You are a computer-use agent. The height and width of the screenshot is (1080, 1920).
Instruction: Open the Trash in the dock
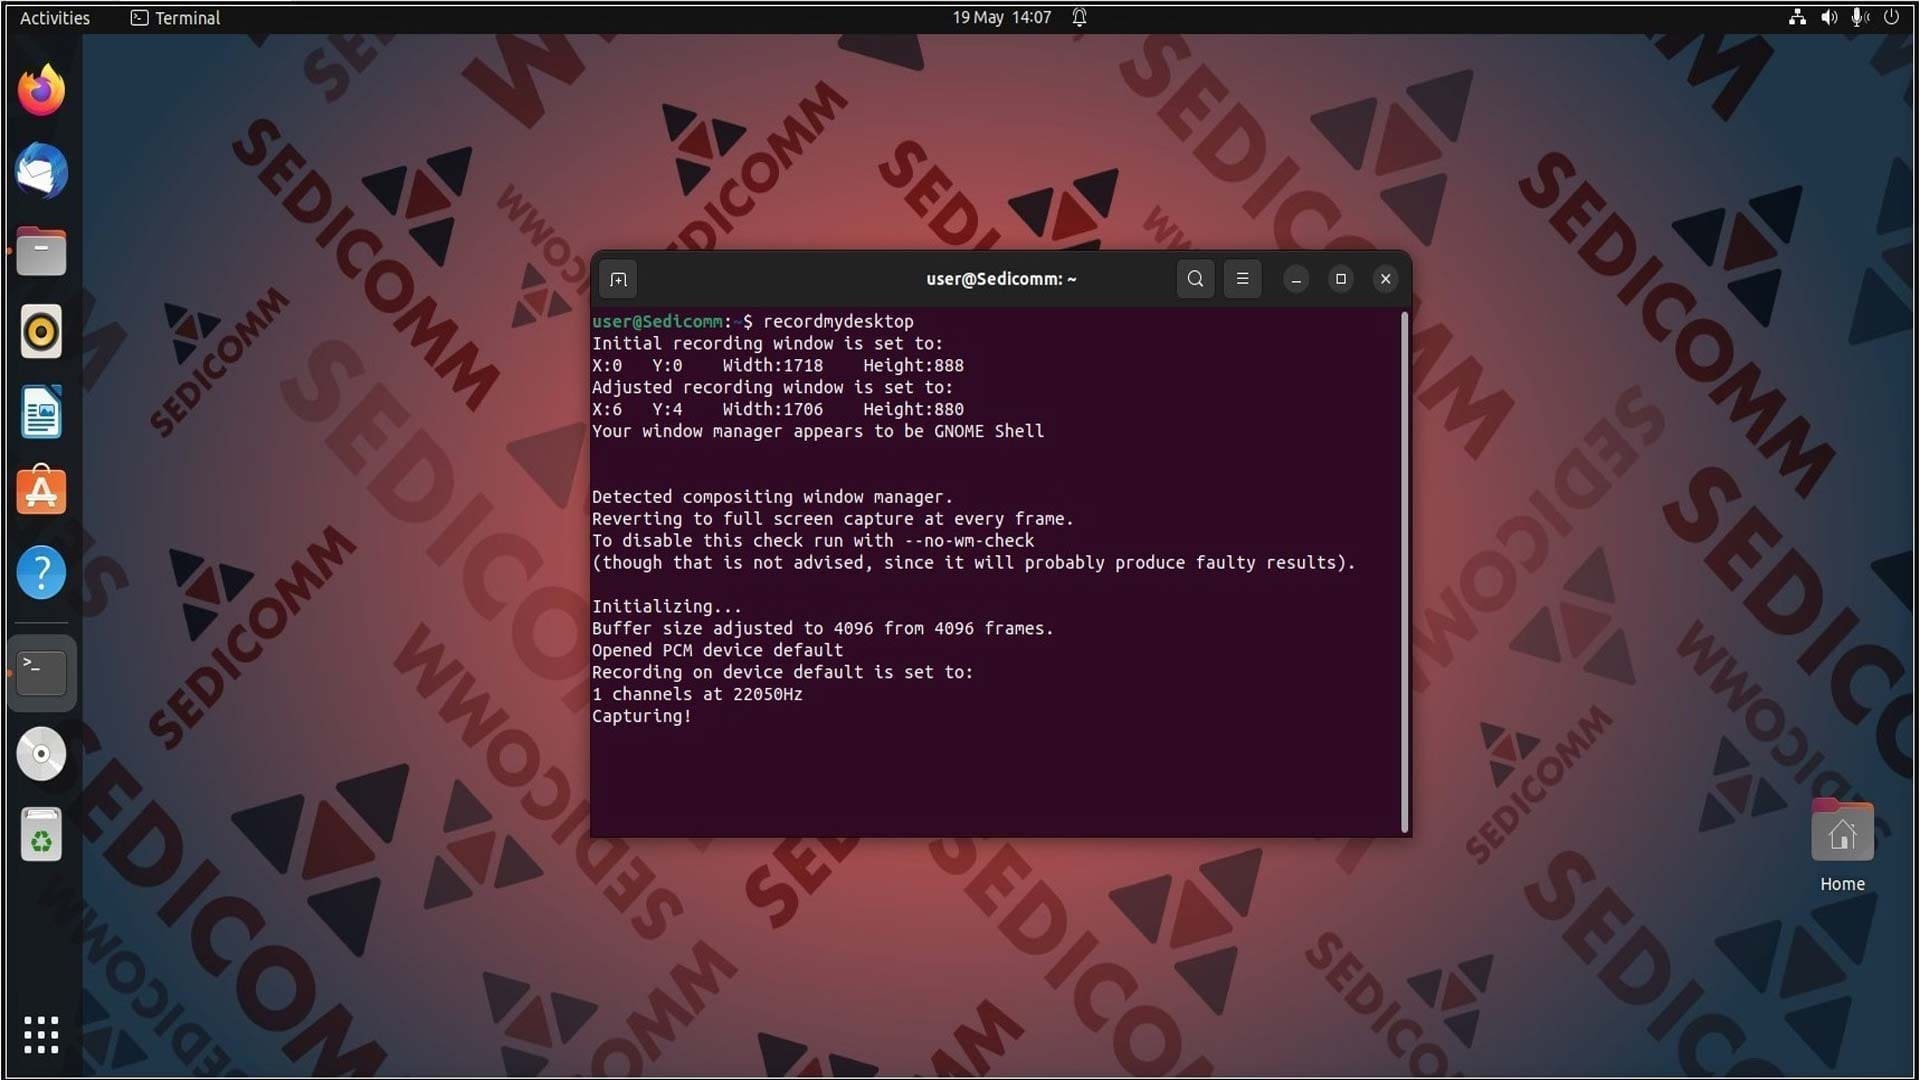(41, 835)
